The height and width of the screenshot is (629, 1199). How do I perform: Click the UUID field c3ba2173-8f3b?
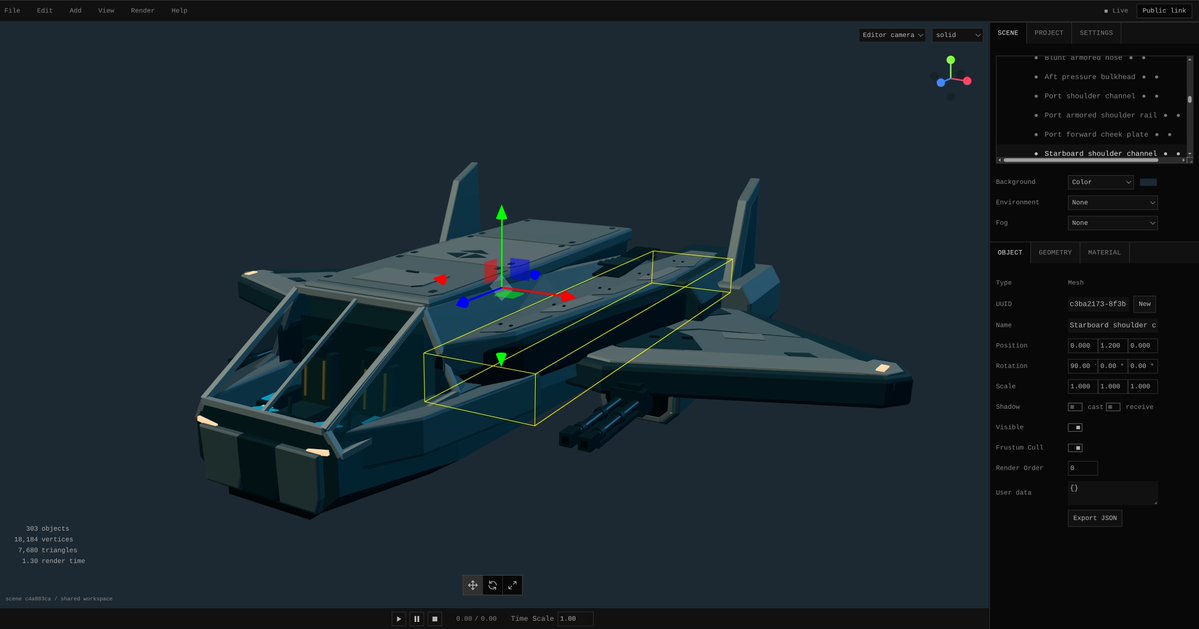(1098, 304)
